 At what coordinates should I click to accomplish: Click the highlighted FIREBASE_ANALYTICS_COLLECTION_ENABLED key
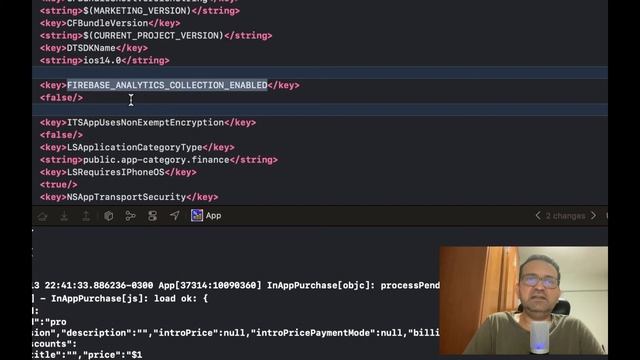tap(167, 85)
